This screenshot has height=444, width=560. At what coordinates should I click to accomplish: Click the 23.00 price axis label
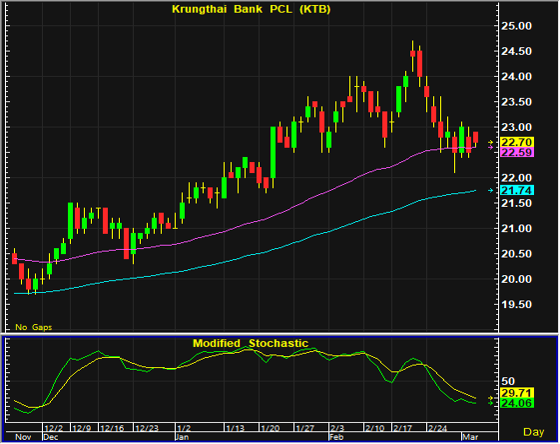pos(516,127)
